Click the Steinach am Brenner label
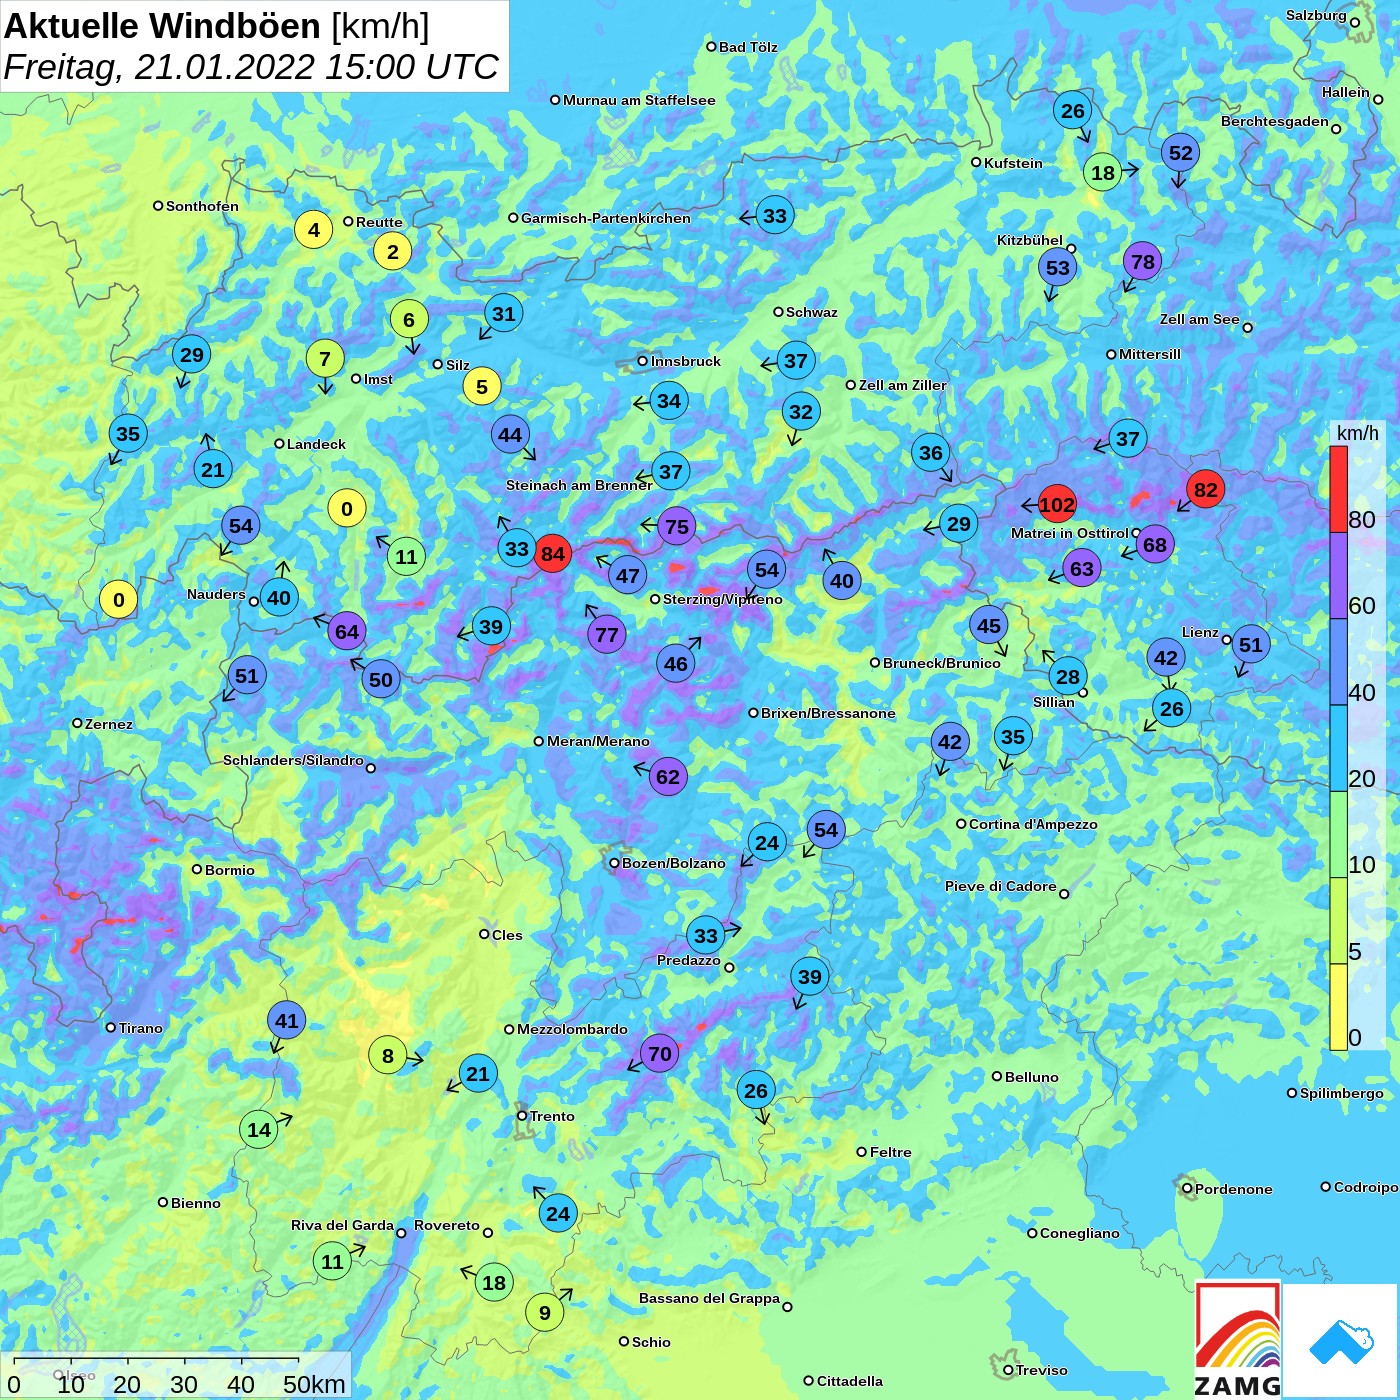The image size is (1400, 1400). click(579, 485)
